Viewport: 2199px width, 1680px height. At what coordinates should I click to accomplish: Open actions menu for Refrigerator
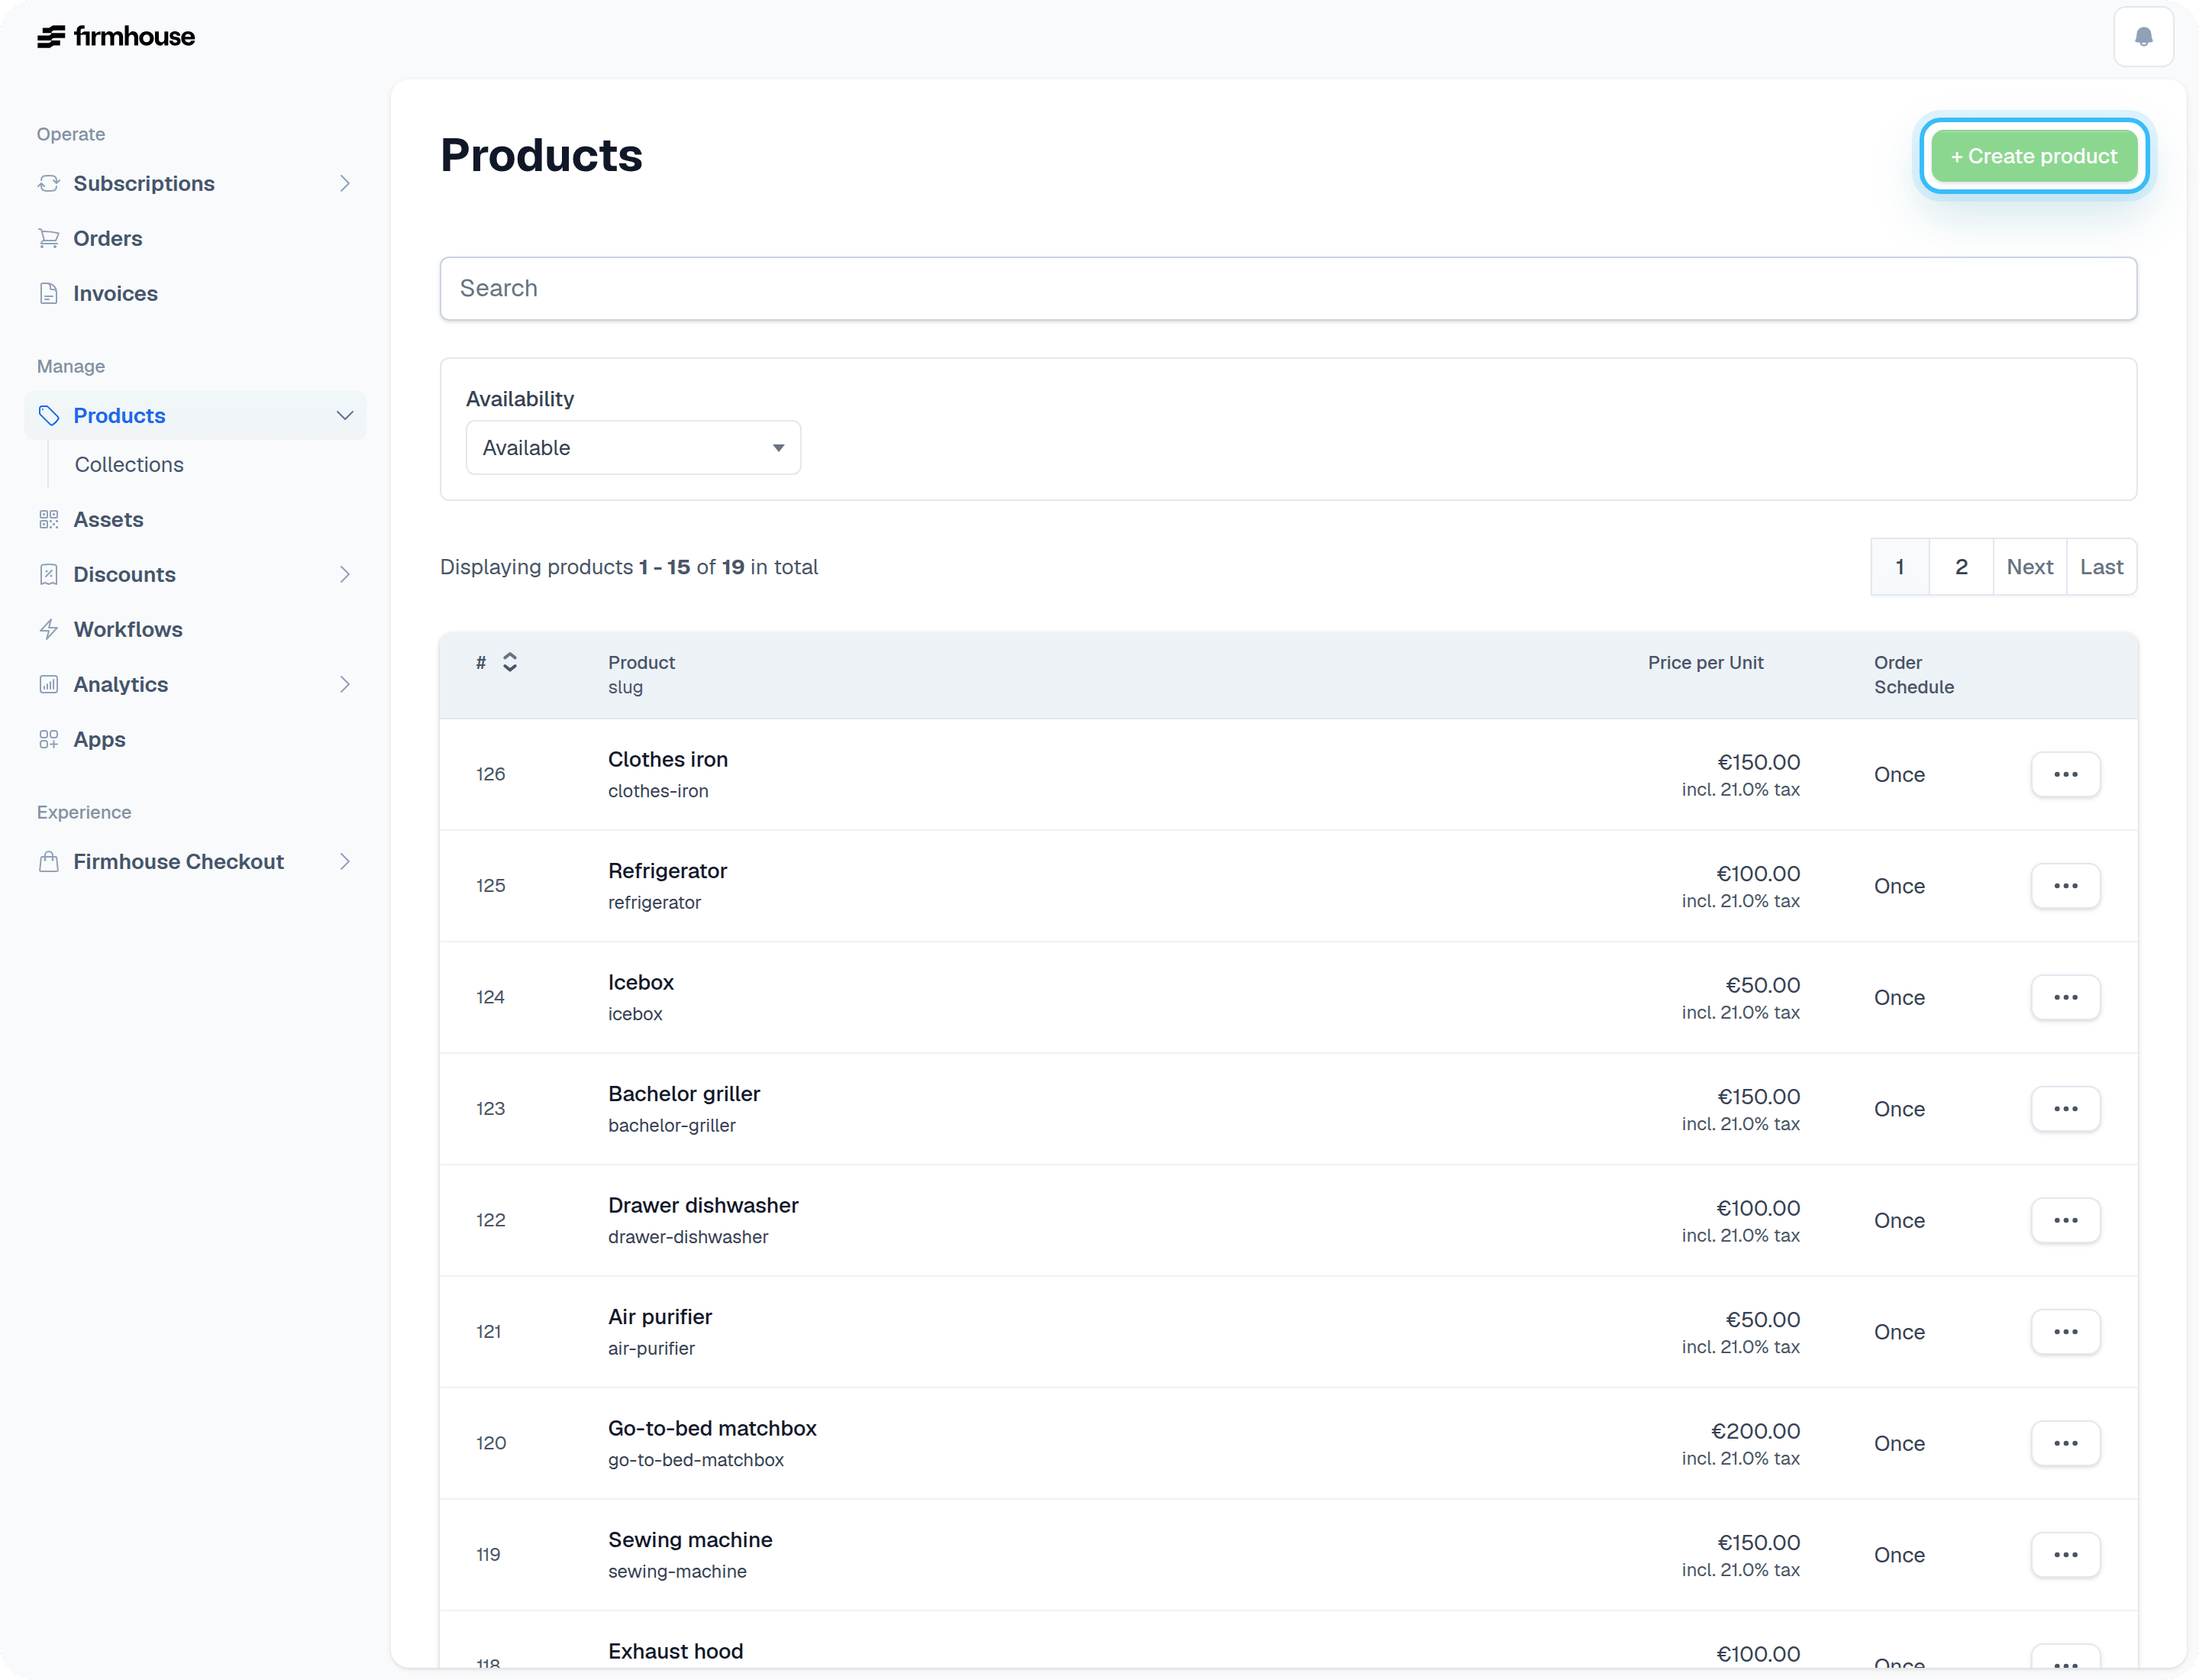pyautogui.click(x=2065, y=886)
